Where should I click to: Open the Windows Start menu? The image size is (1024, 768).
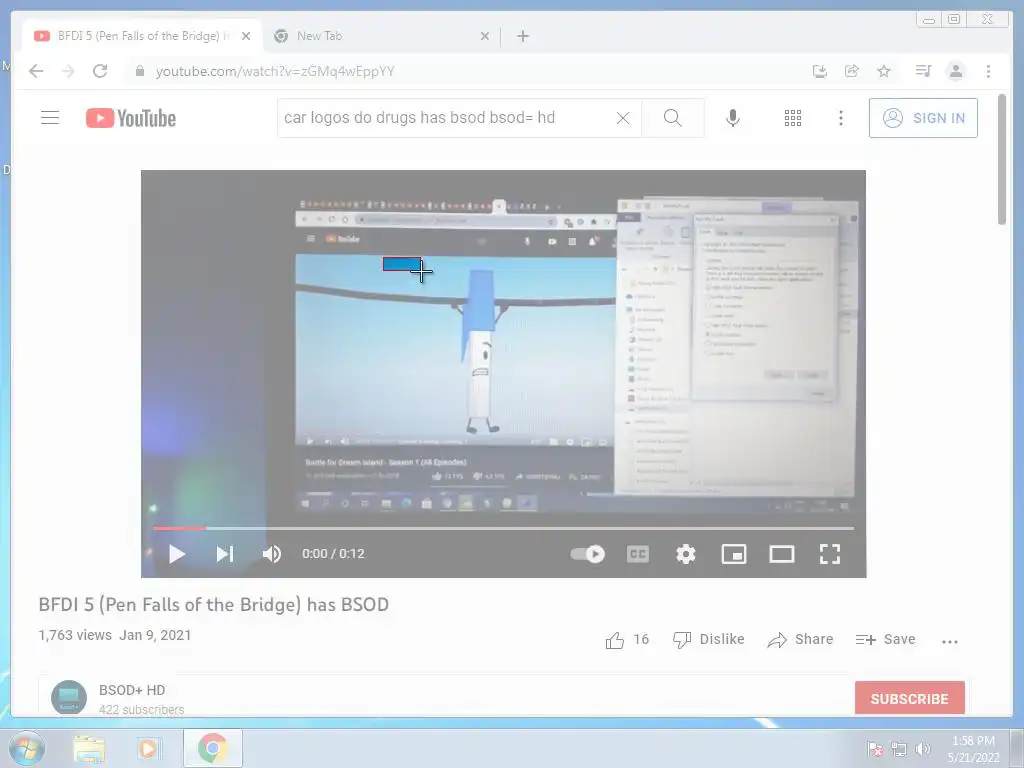[26, 748]
